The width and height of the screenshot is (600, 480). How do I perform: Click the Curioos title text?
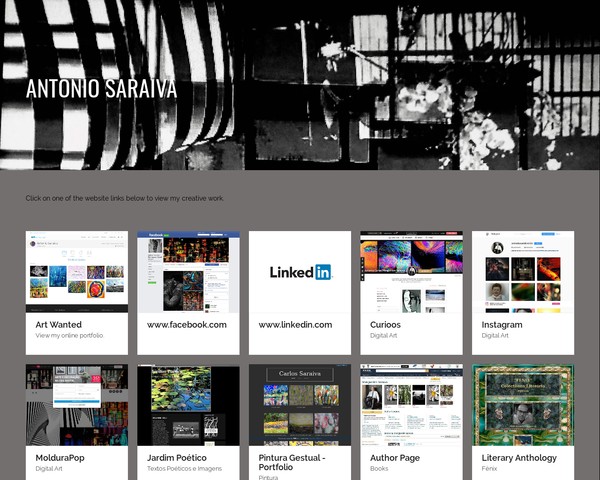(385, 325)
